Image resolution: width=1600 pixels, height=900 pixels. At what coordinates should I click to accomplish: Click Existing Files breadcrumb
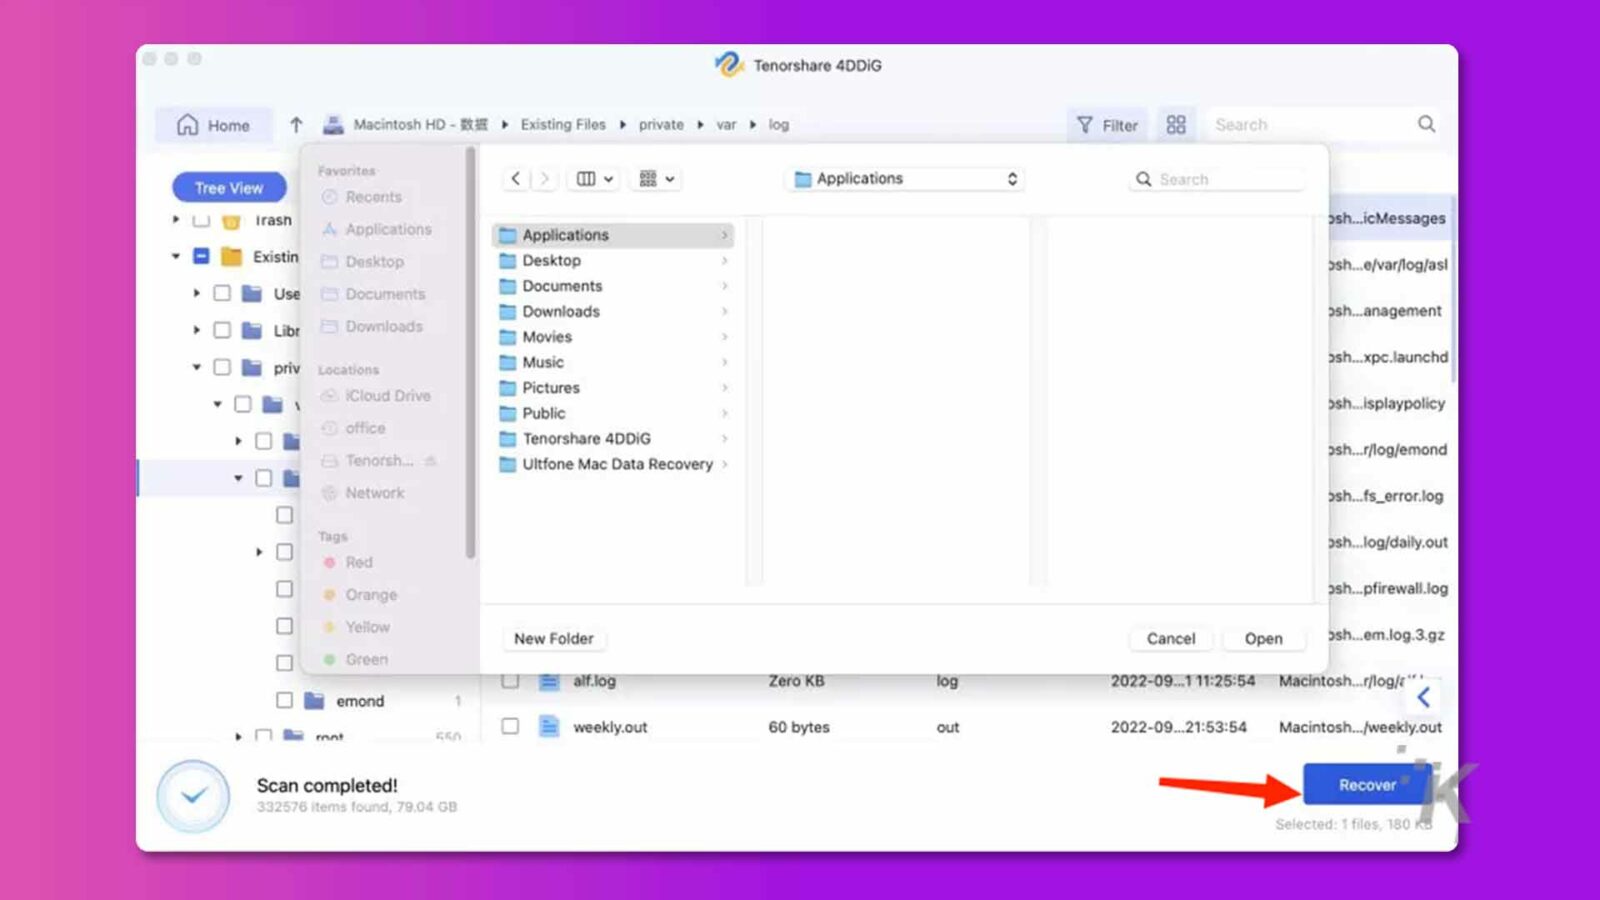pyautogui.click(x=563, y=125)
